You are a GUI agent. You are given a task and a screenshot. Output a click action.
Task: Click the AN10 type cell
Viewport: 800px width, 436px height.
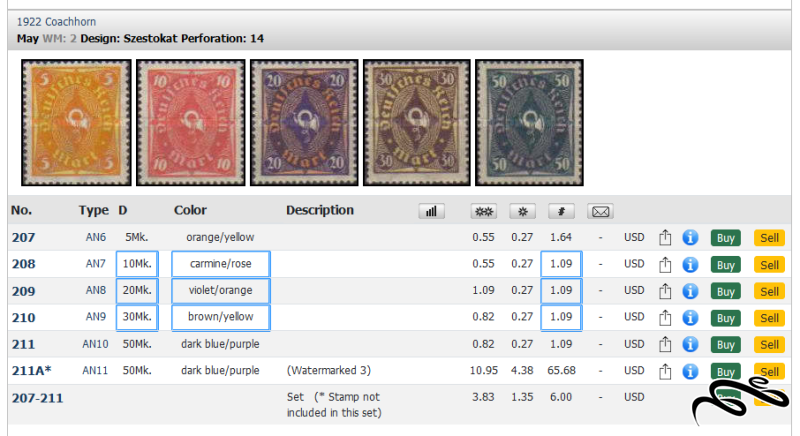[95, 344]
